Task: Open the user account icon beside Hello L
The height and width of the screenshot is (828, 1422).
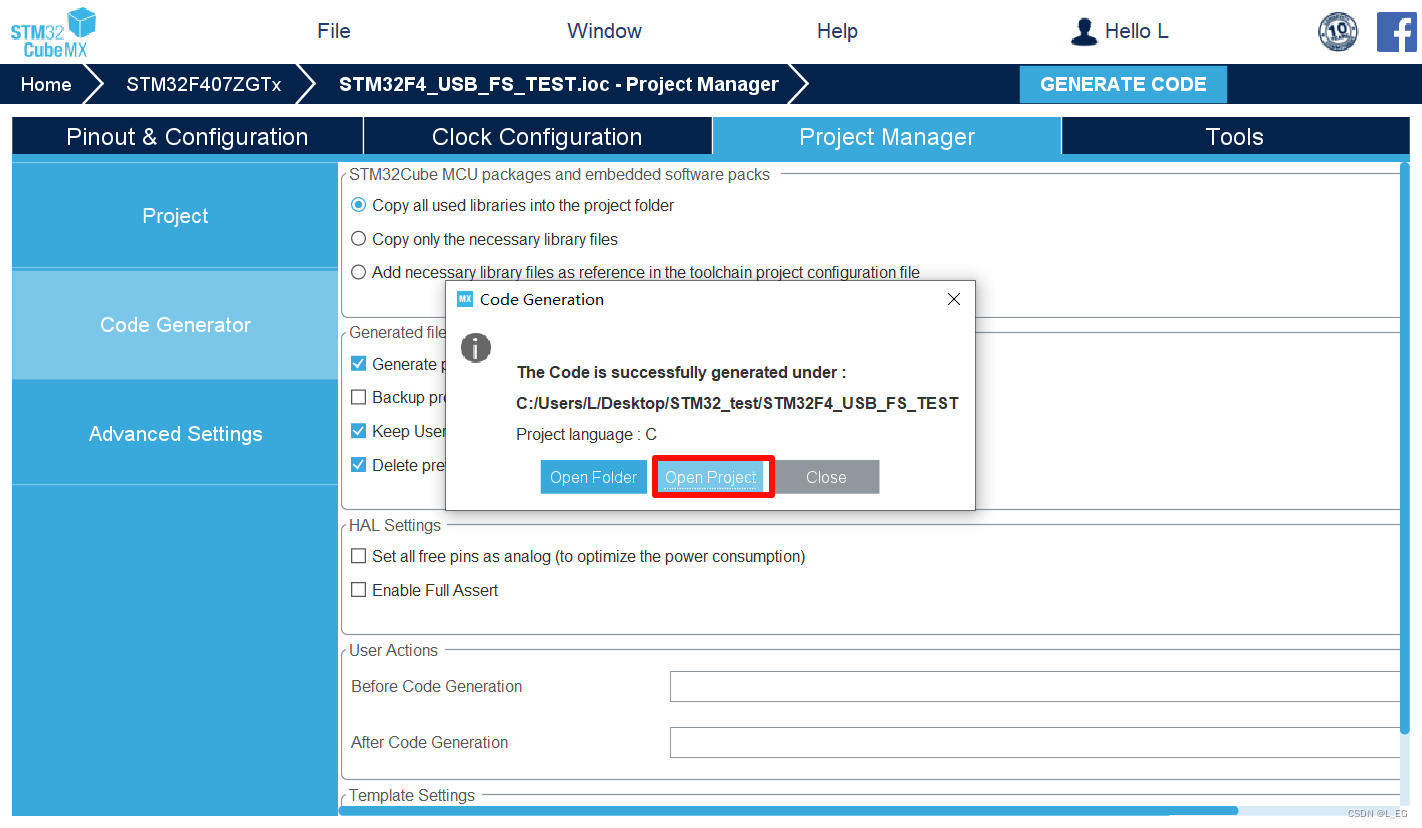Action: 1083,31
